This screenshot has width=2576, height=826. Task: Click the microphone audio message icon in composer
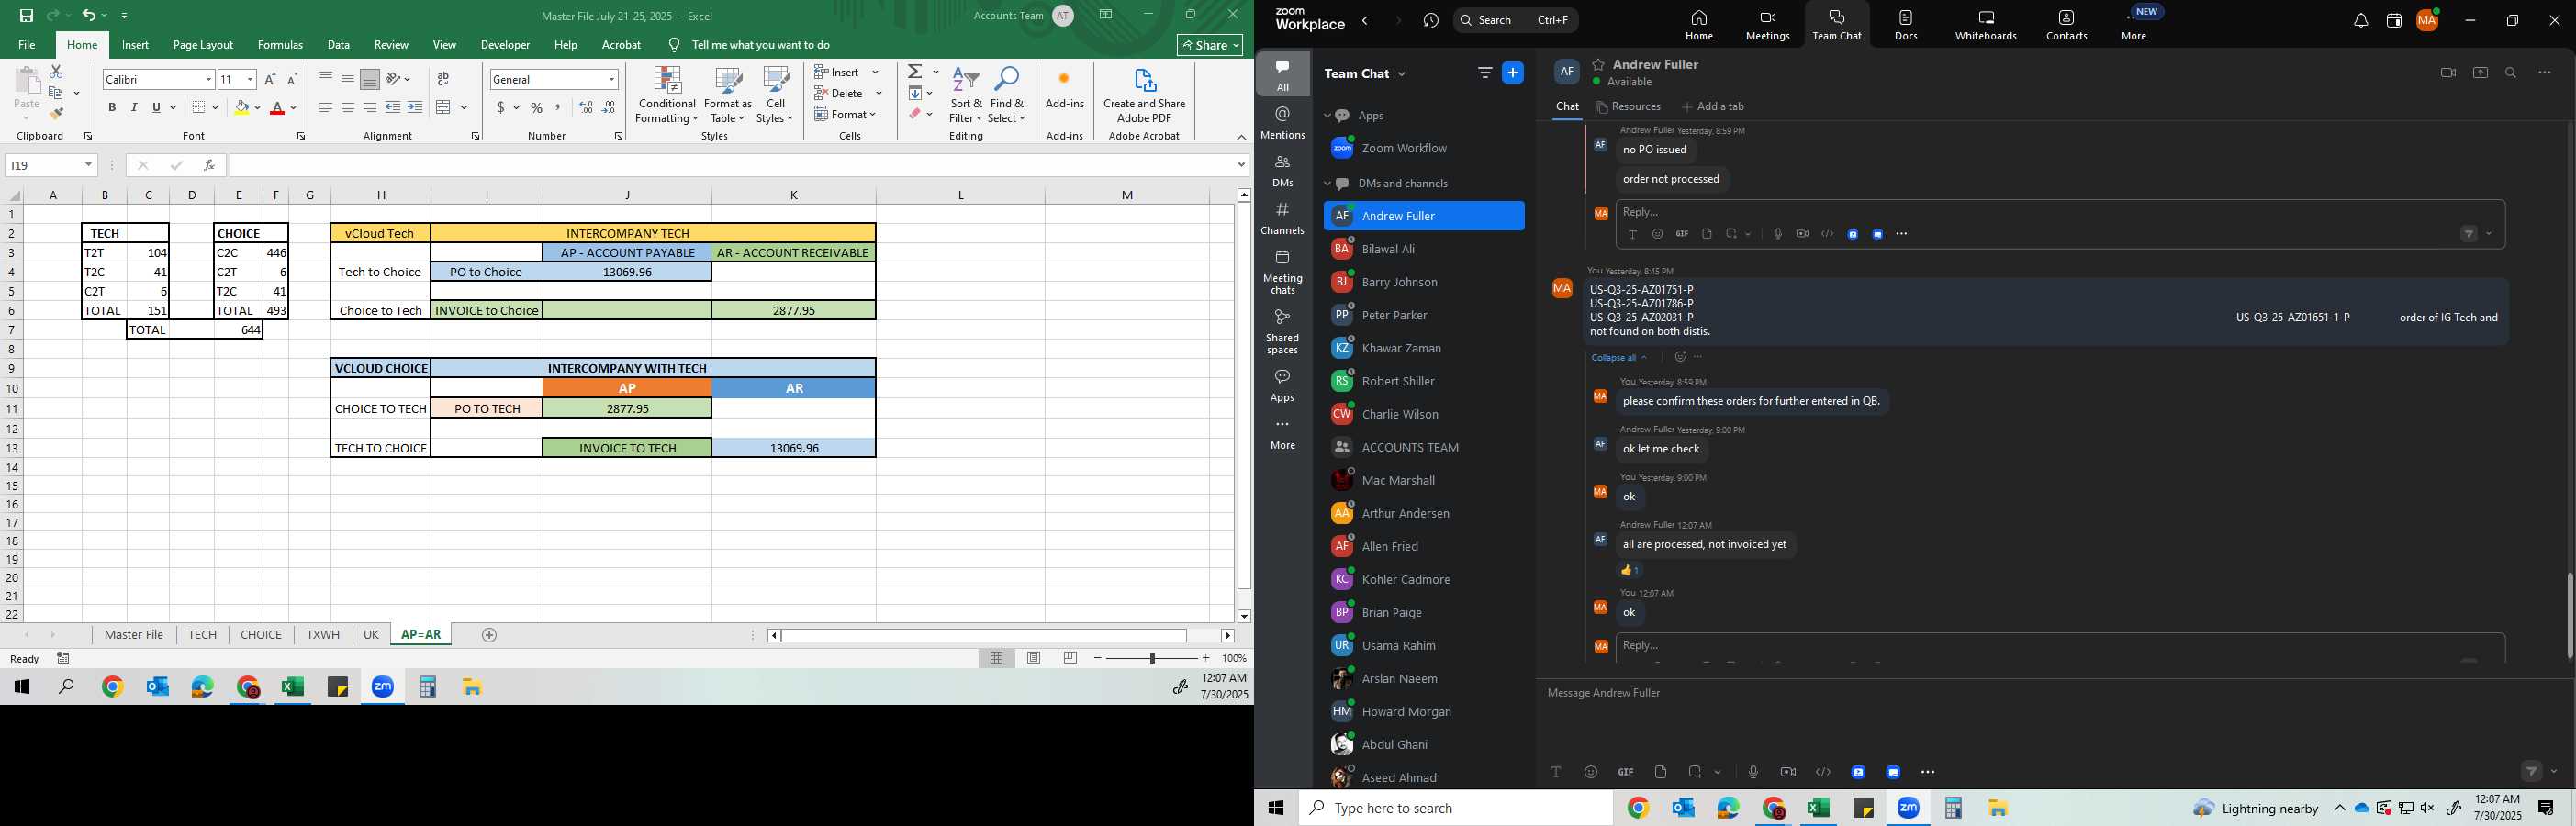point(1753,772)
